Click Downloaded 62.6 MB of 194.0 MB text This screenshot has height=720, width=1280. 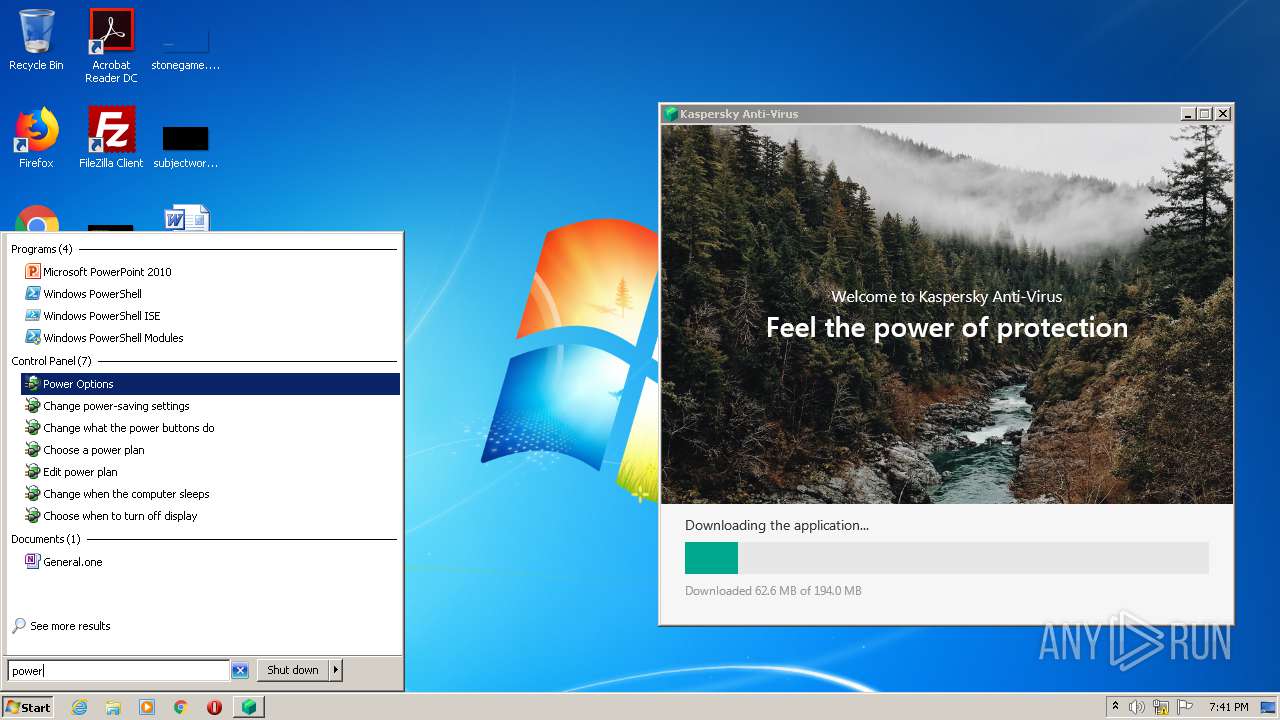click(x=773, y=591)
